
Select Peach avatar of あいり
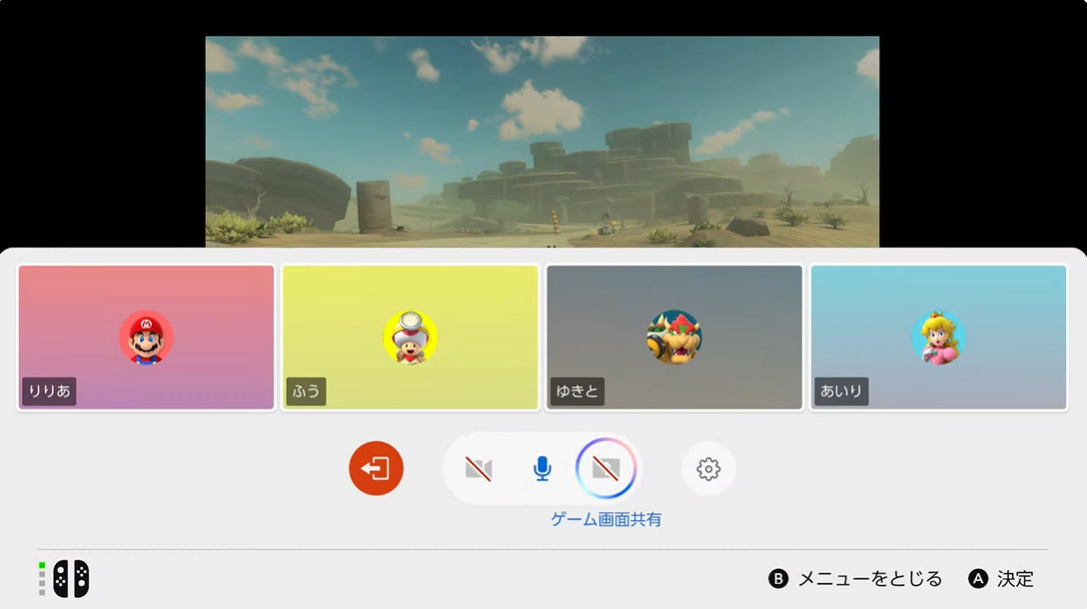click(x=938, y=338)
